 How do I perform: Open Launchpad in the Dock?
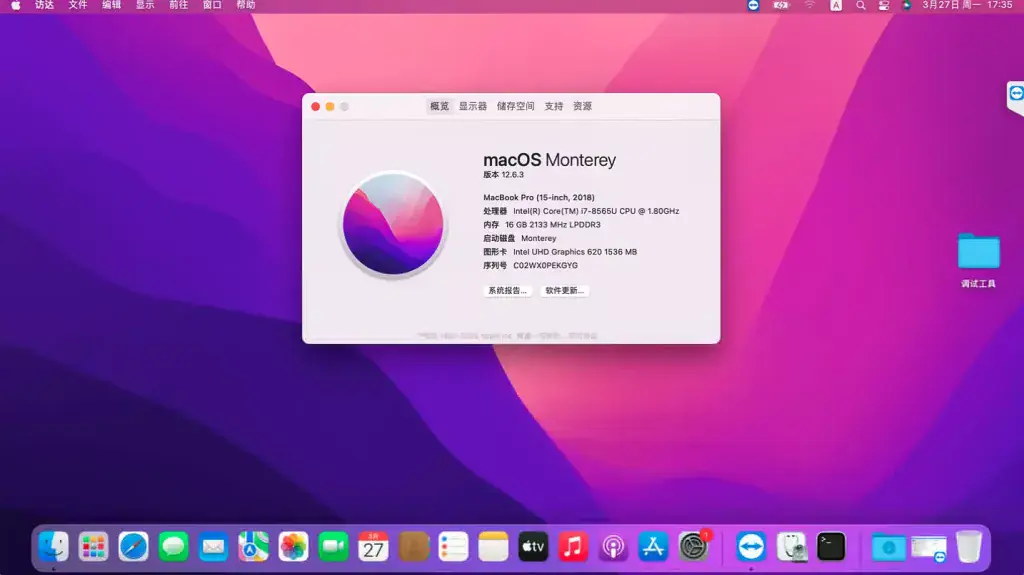[x=93, y=547]
